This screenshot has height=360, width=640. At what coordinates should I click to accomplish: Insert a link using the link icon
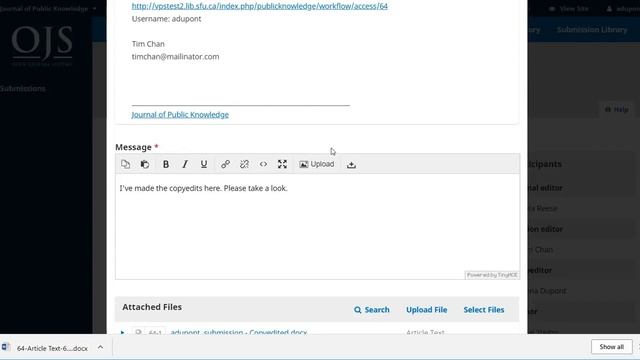[225, 164]
